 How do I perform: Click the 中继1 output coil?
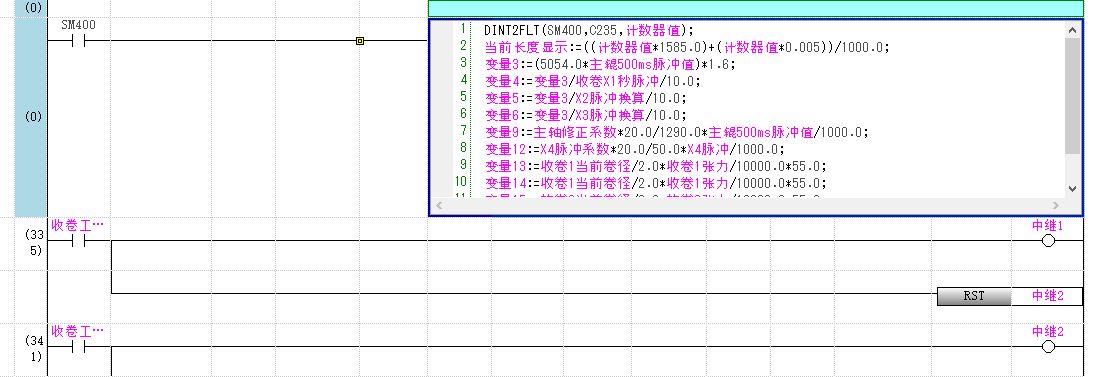1048,241
